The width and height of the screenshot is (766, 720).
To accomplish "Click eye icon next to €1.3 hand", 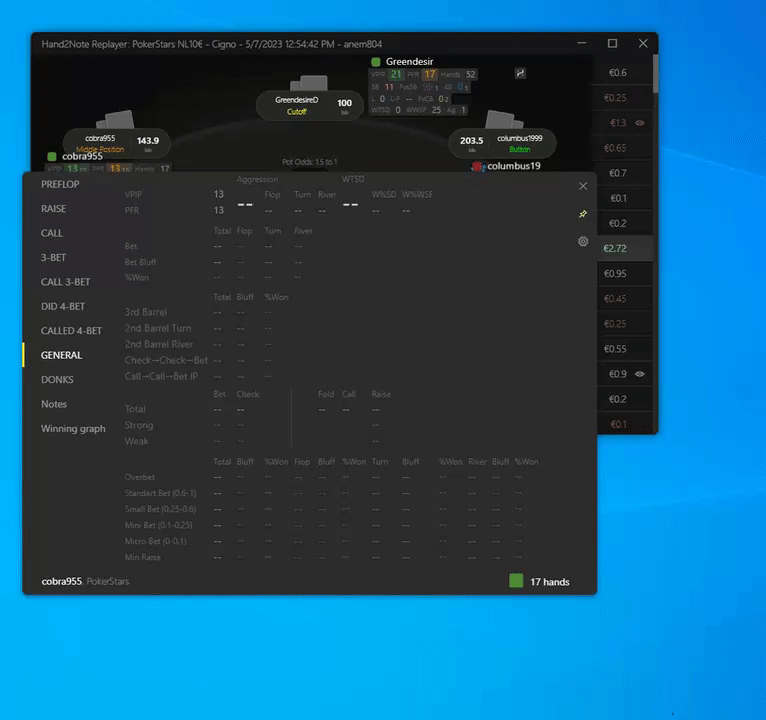I will (639, 123).
